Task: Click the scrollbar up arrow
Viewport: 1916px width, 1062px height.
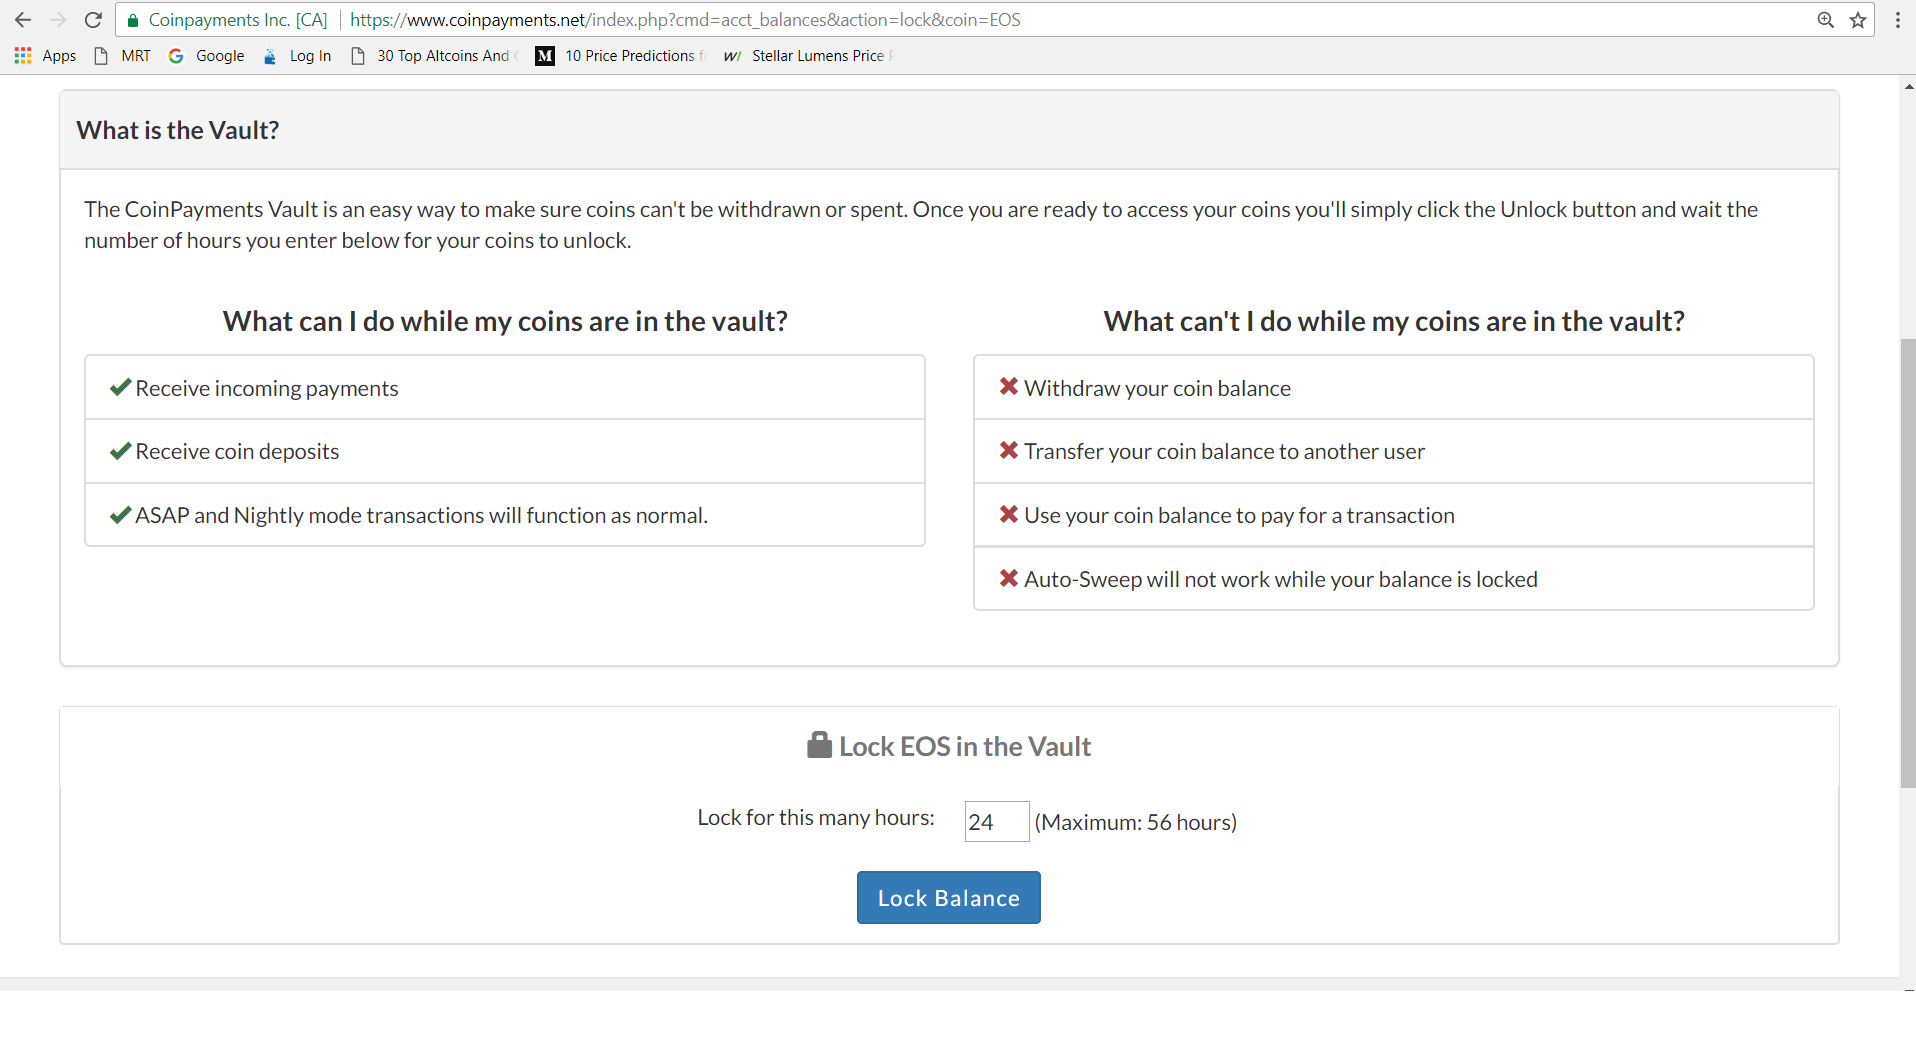Action: pyautogui.click(x=1908, y=87)
